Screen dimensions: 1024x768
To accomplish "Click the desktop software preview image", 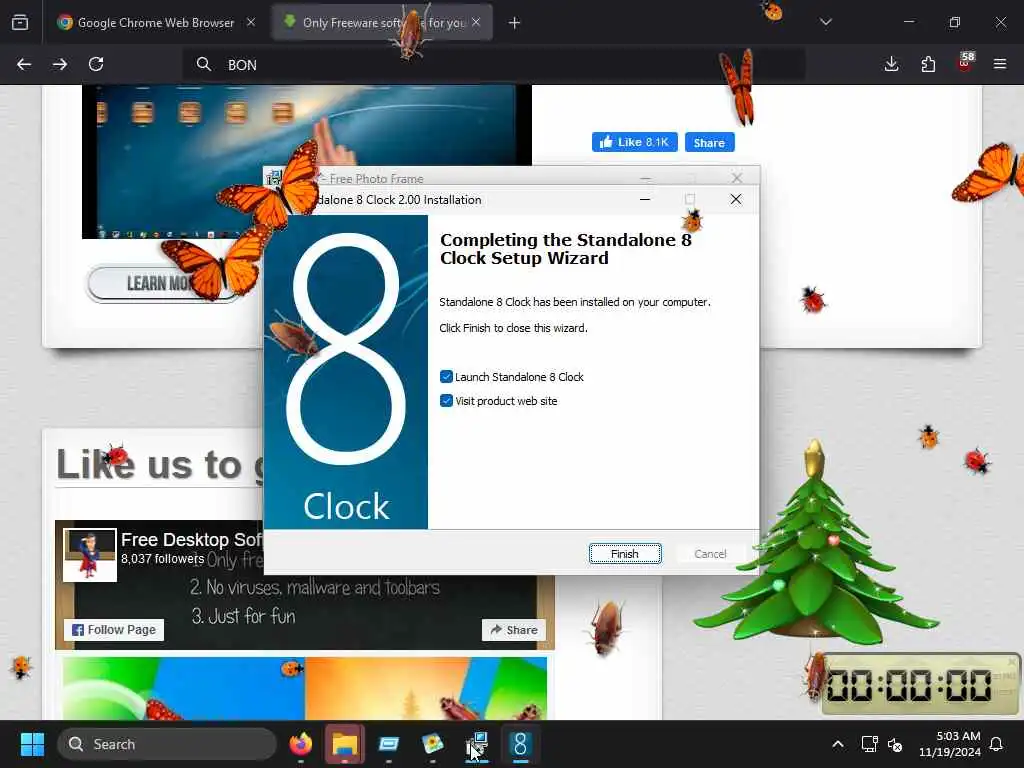I will point(307,161).
